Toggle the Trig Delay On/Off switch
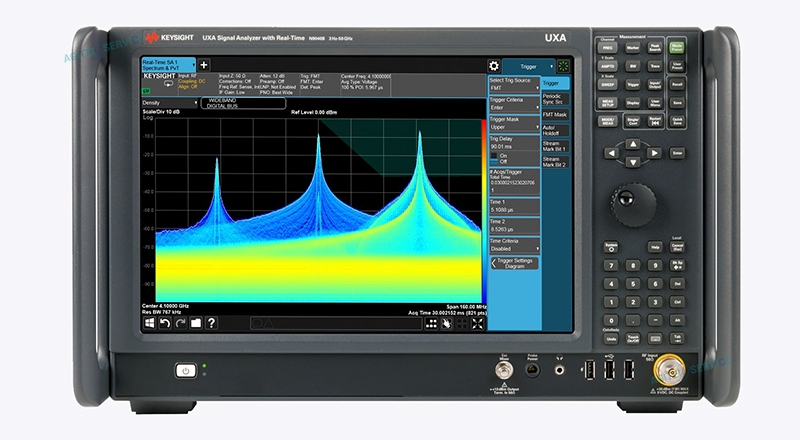 (494, 159)
